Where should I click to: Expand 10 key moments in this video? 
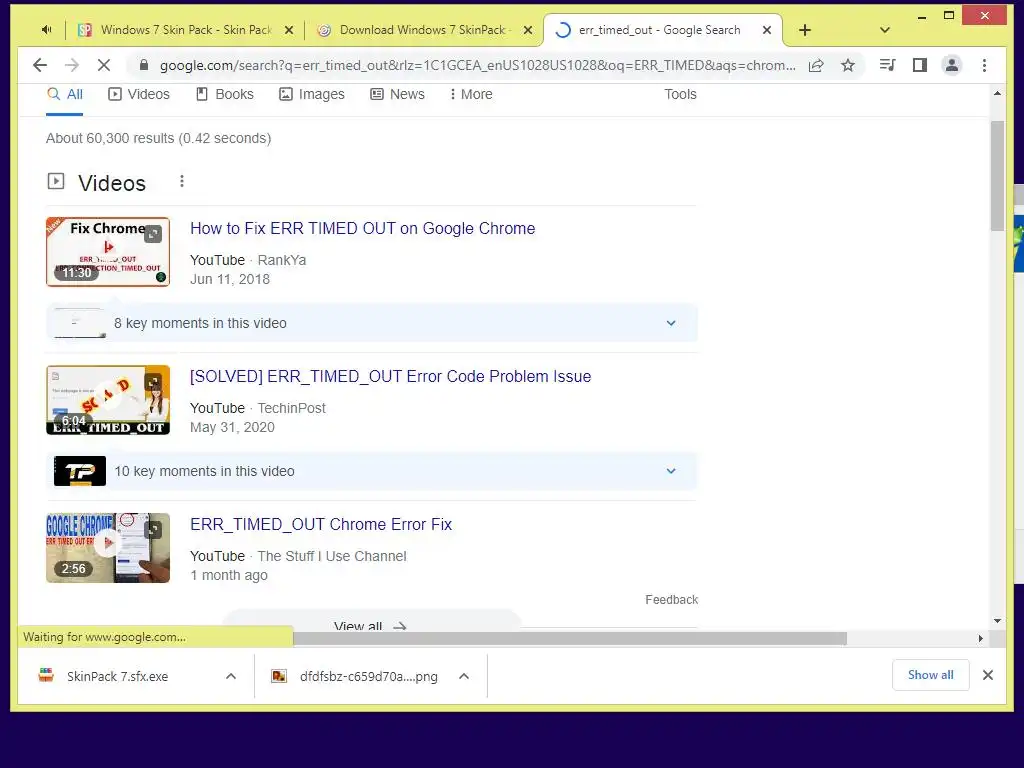(372, 472)
